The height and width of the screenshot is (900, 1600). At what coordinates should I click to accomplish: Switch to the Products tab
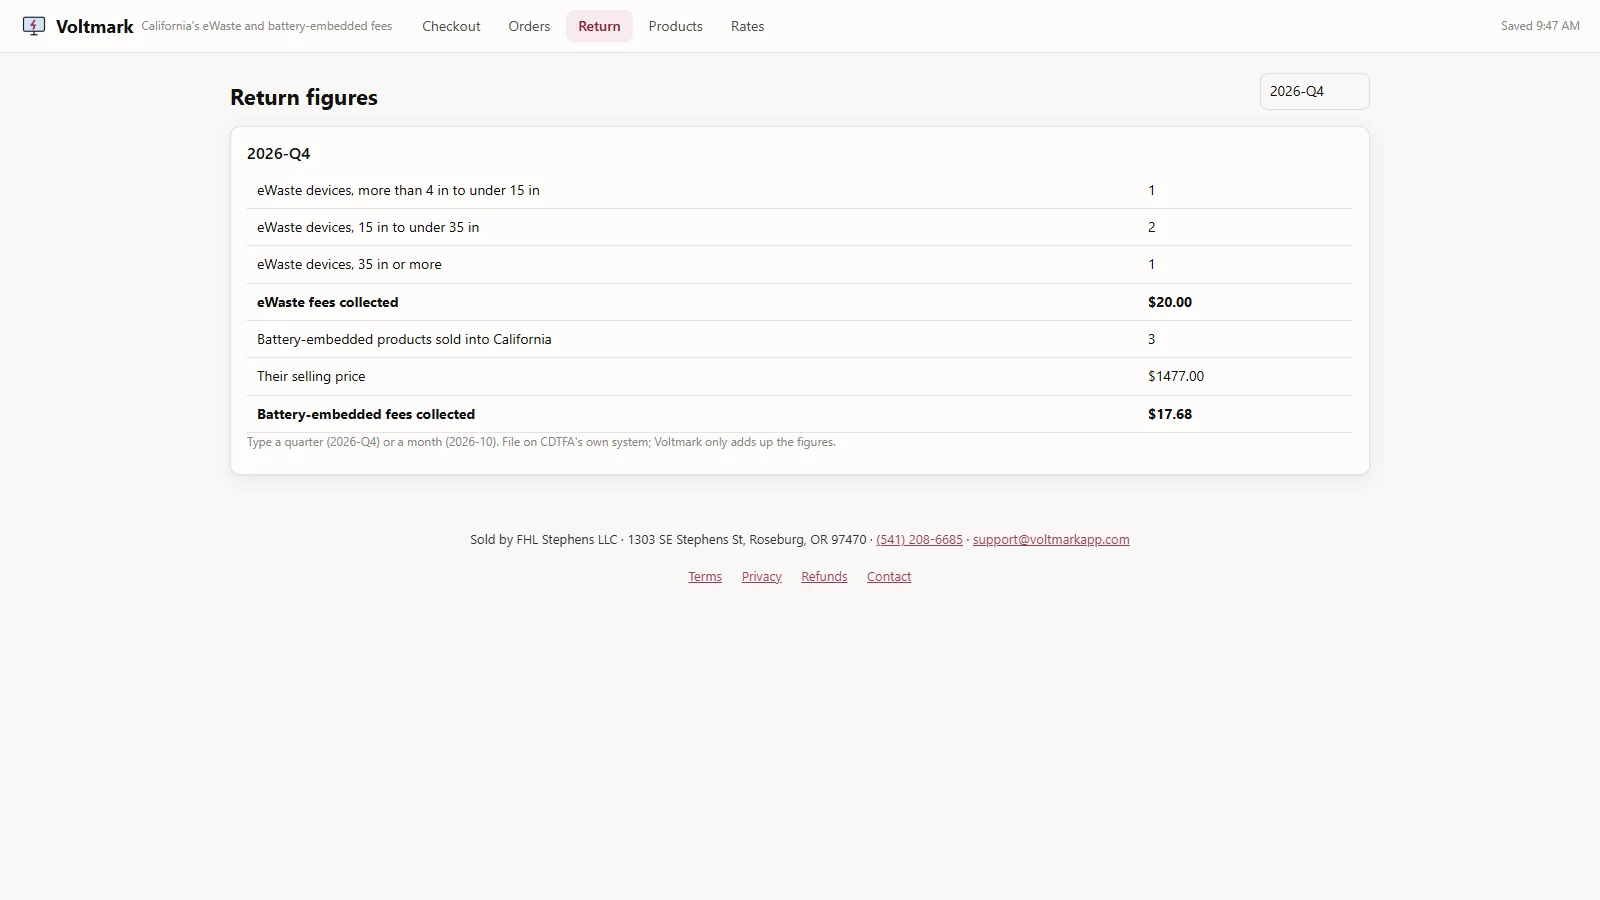(x=675, y=26)
